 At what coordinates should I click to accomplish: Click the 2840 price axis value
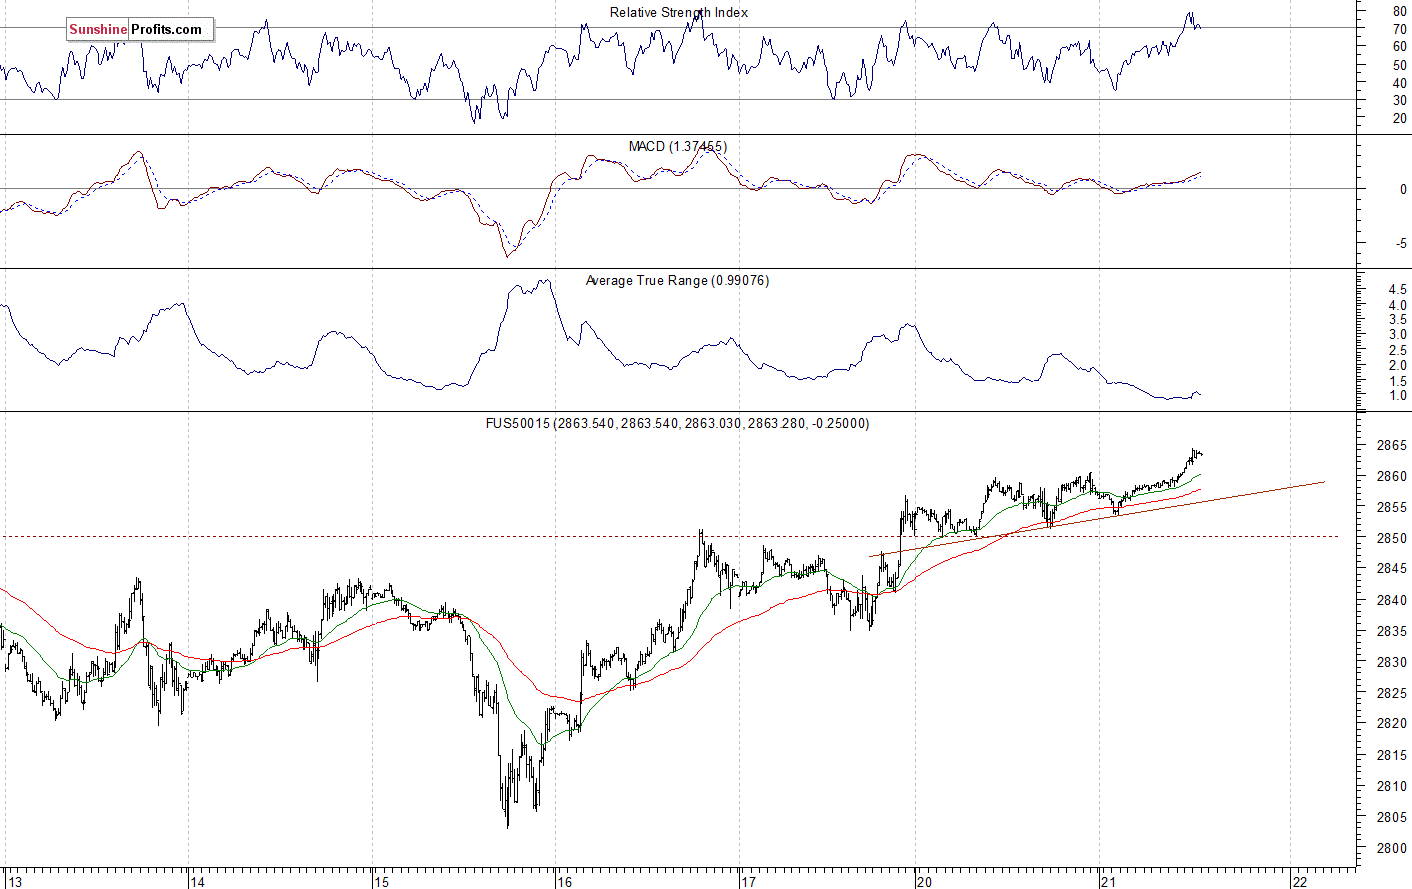tap(1392, 600)
